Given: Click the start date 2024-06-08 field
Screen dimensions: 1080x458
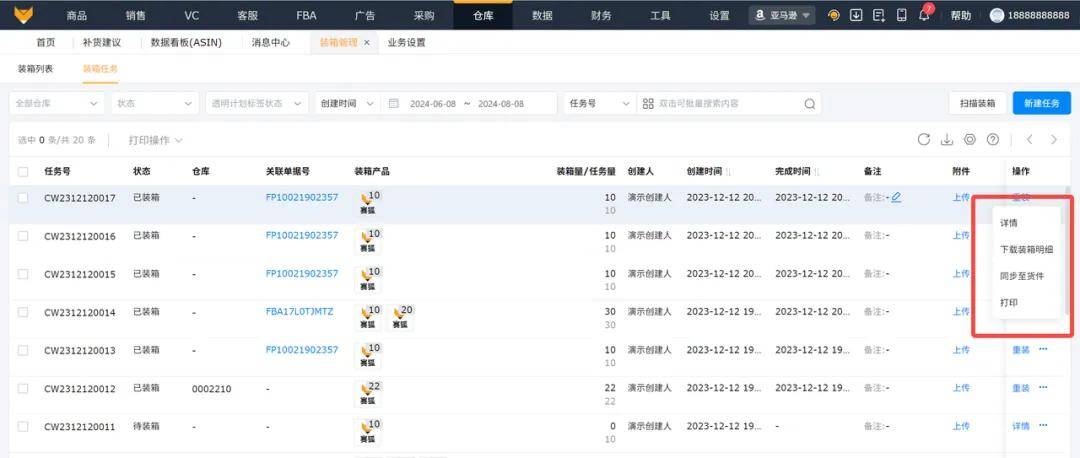Looking at the screenshot, I should pos(433,104).
